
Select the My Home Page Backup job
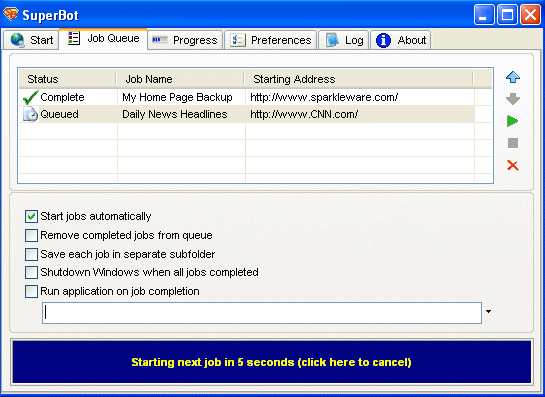(177, 97)
